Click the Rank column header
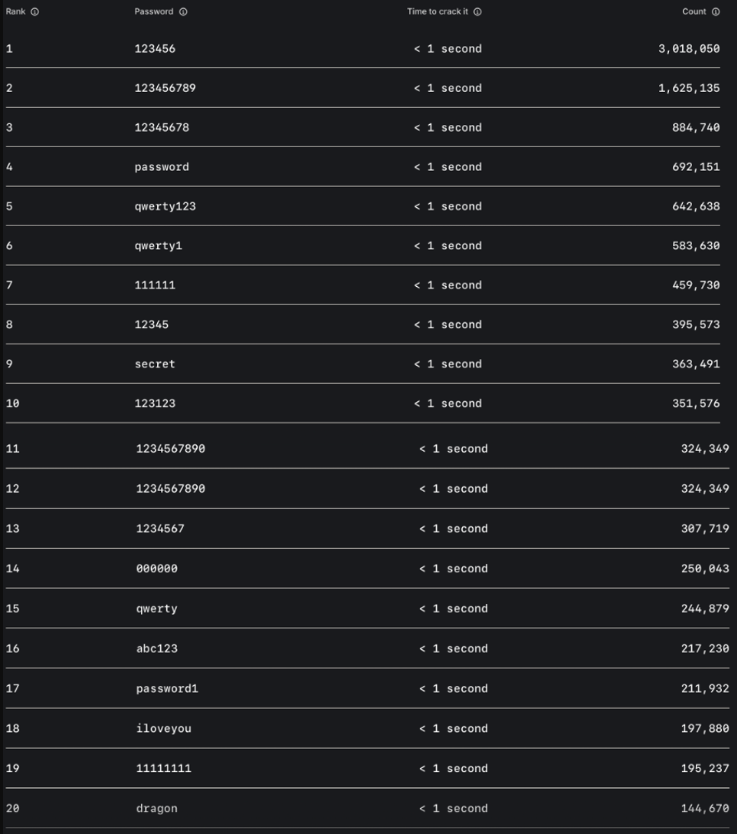The height and width of the screenshot is (834, 737). pyautogui.click(x=16, y=12)
